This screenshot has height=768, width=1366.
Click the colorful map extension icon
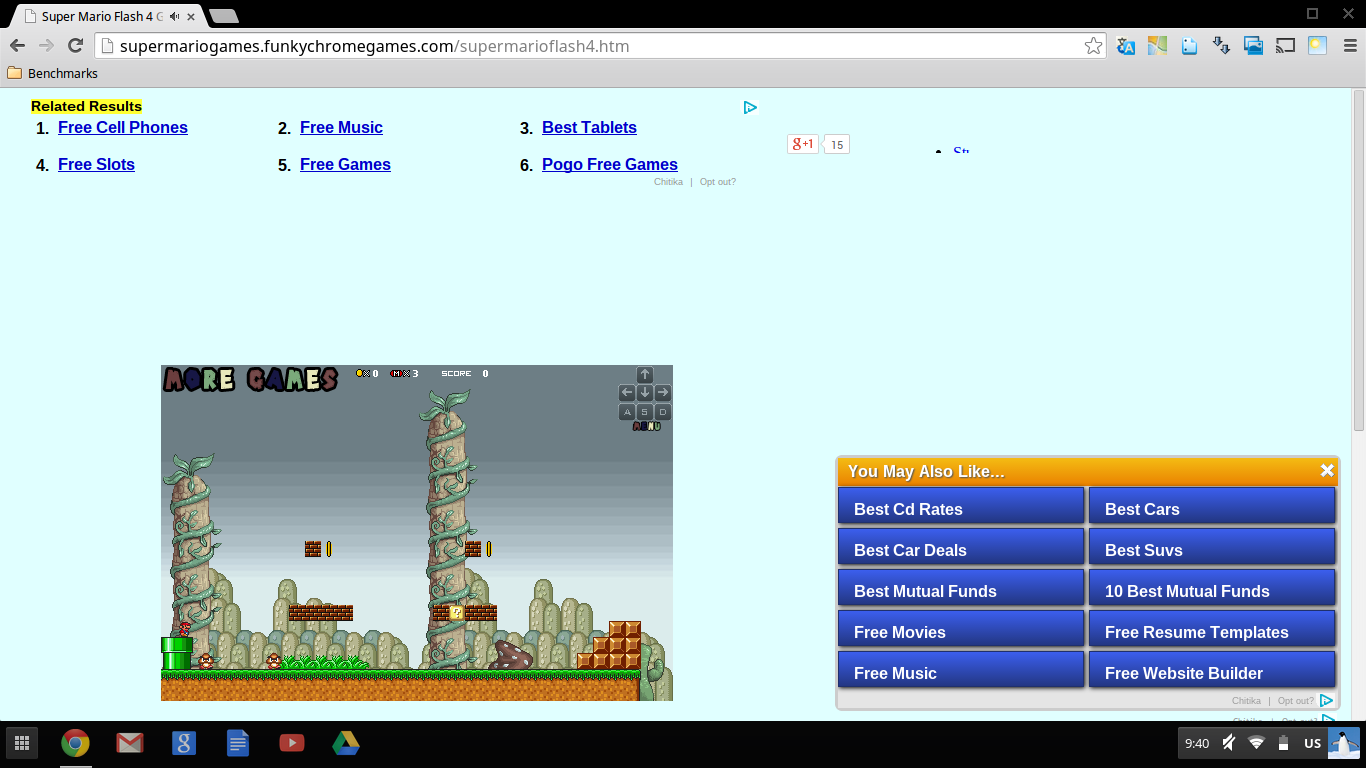coord(1157,46)
